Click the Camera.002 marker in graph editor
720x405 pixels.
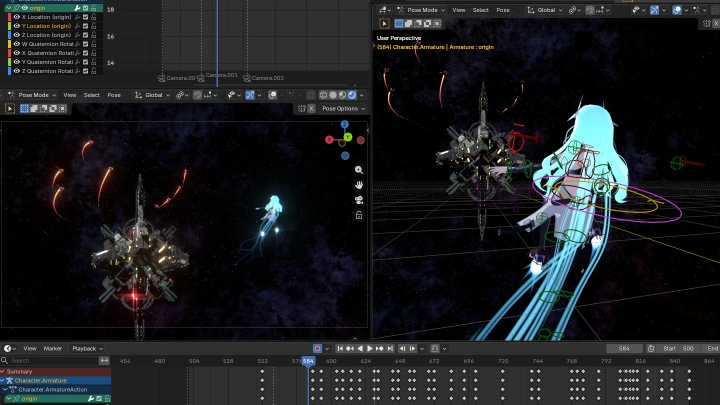pyautogui.click(x=264, y=78)
